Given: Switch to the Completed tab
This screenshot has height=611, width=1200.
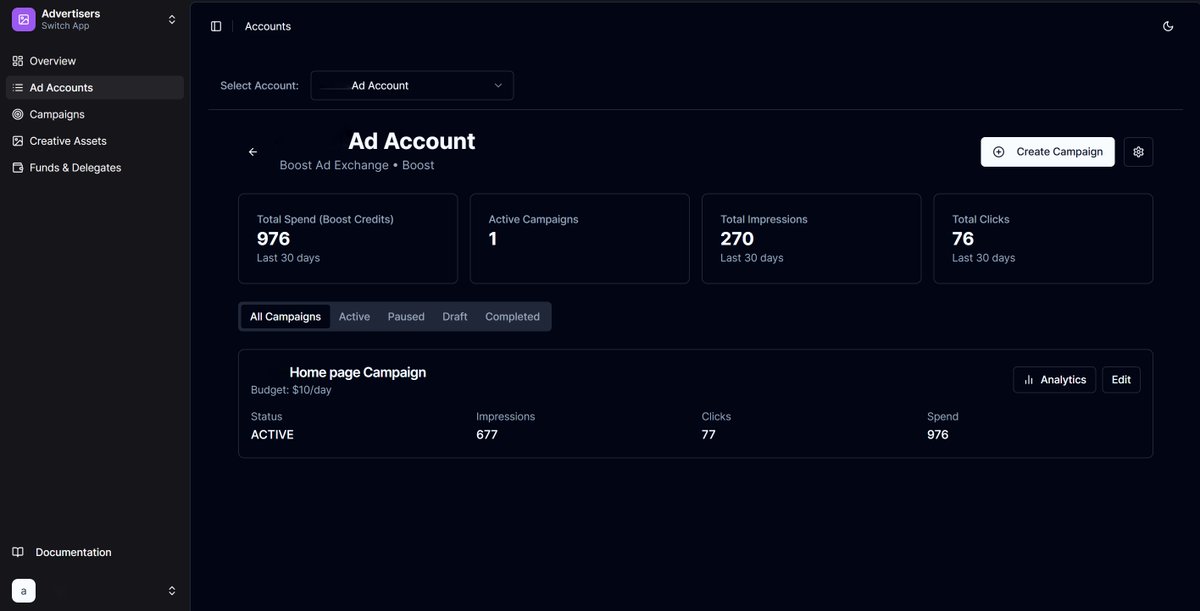Looking at the screenshot, I should click(512, 317).
